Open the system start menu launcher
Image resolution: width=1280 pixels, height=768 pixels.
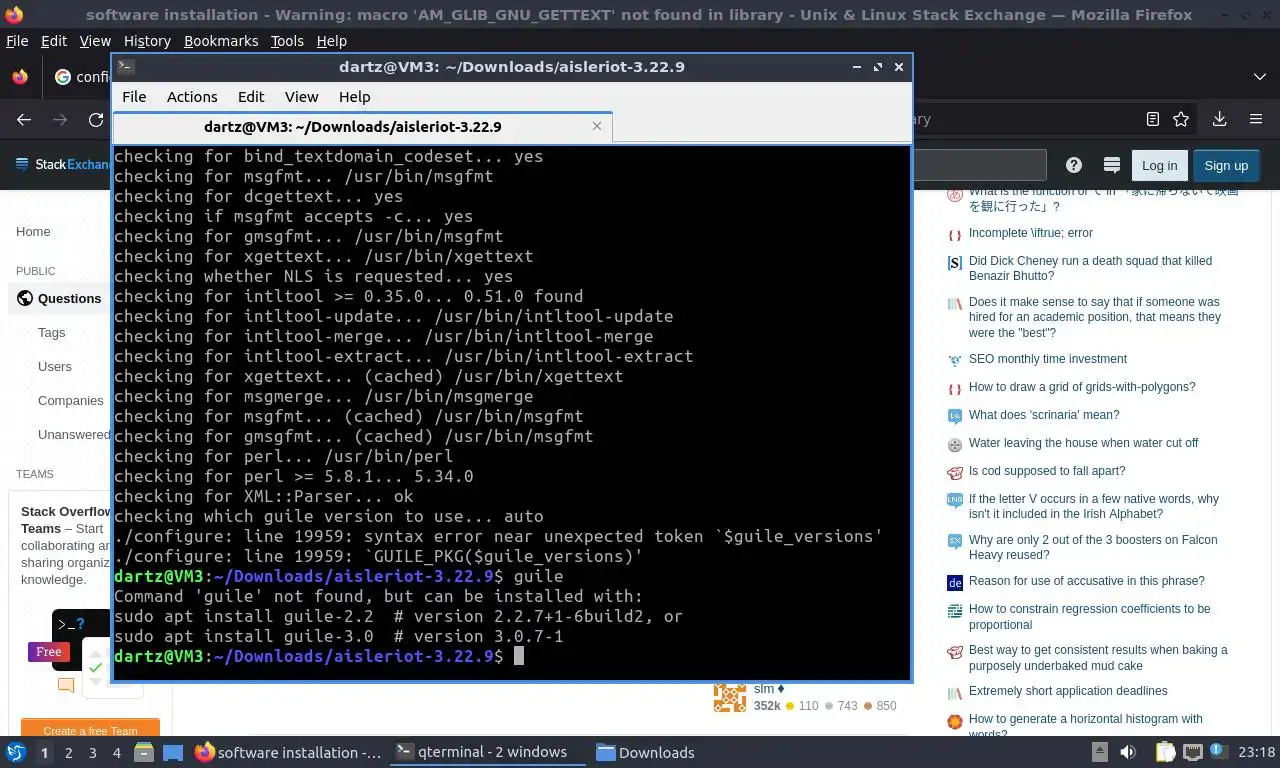click(16, 752)
